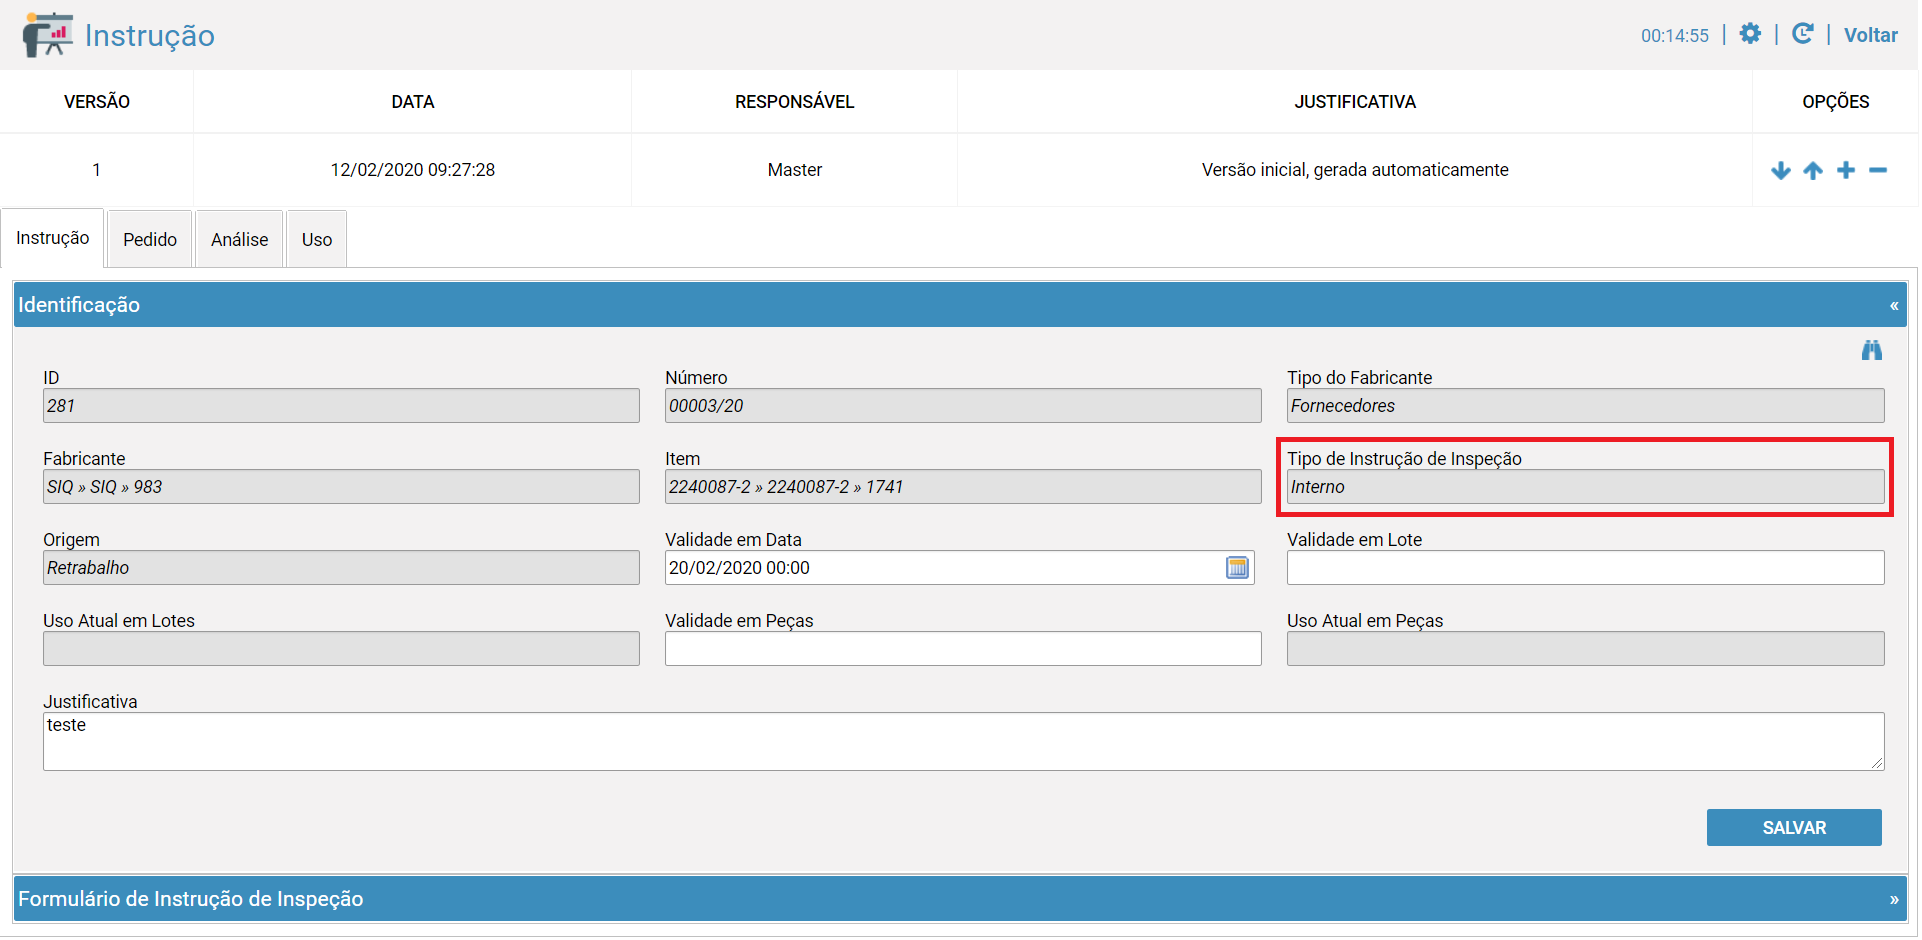
Task: Click the OPÇÕES column header
Action: (x=1836, y=102)
